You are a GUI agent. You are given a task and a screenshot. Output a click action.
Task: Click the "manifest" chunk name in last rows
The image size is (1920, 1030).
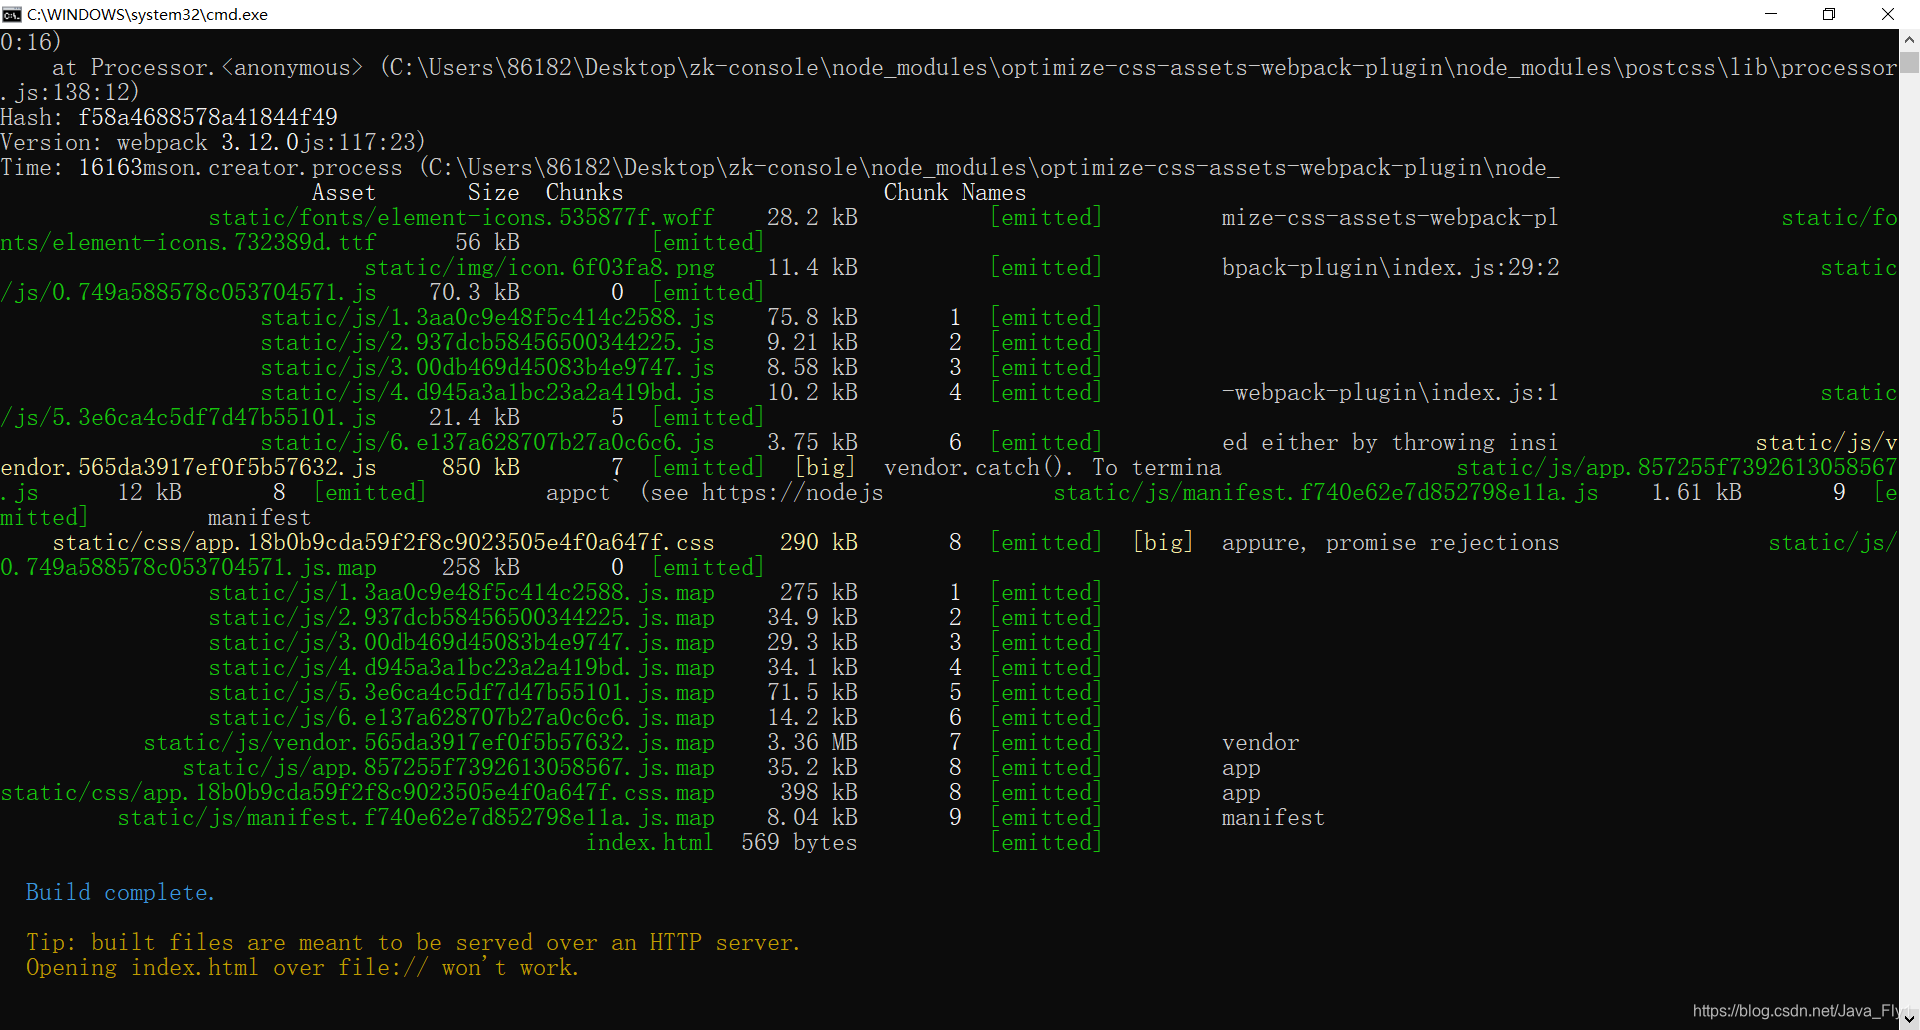tap(1274, 817)
